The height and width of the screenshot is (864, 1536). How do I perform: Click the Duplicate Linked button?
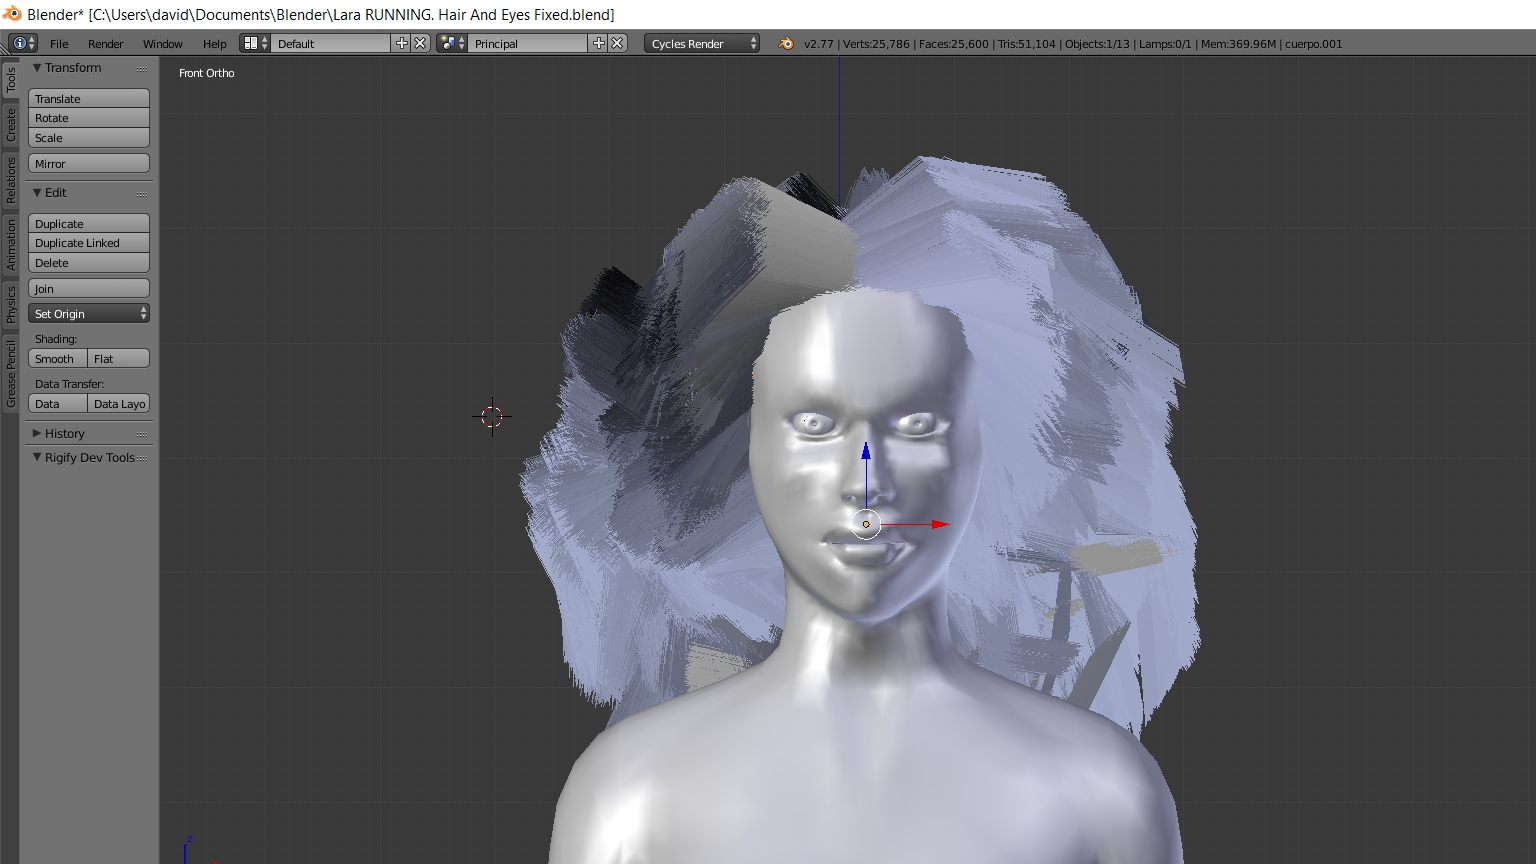(x=89, y=243)
